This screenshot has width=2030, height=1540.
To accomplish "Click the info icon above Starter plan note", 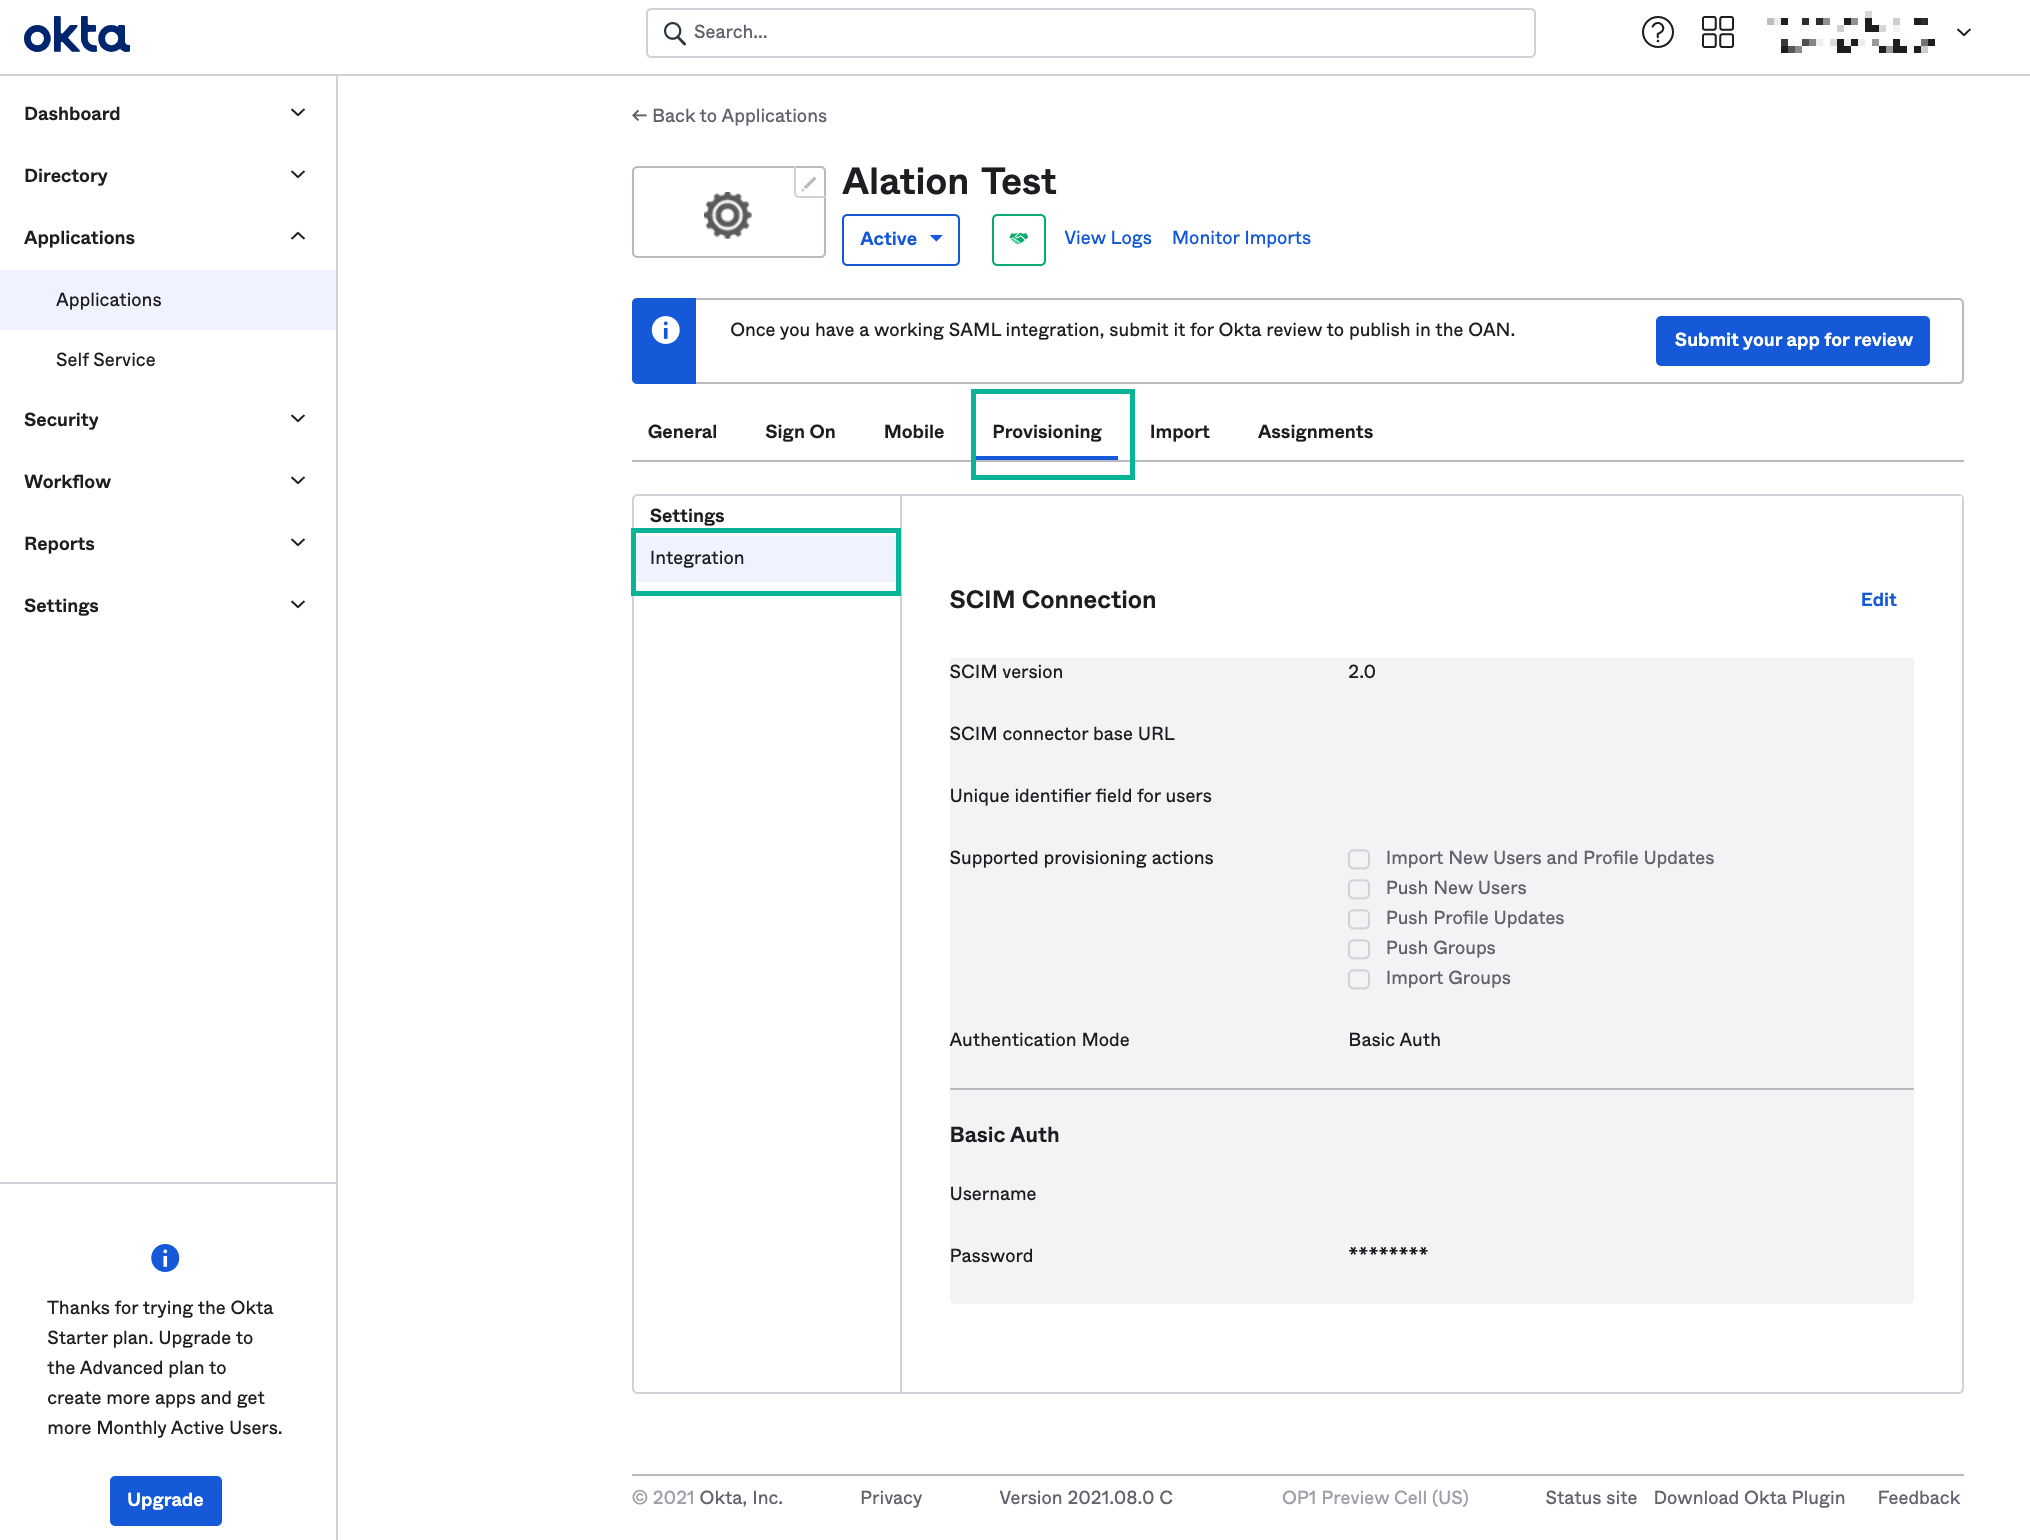I will [x=165, y=1258].
